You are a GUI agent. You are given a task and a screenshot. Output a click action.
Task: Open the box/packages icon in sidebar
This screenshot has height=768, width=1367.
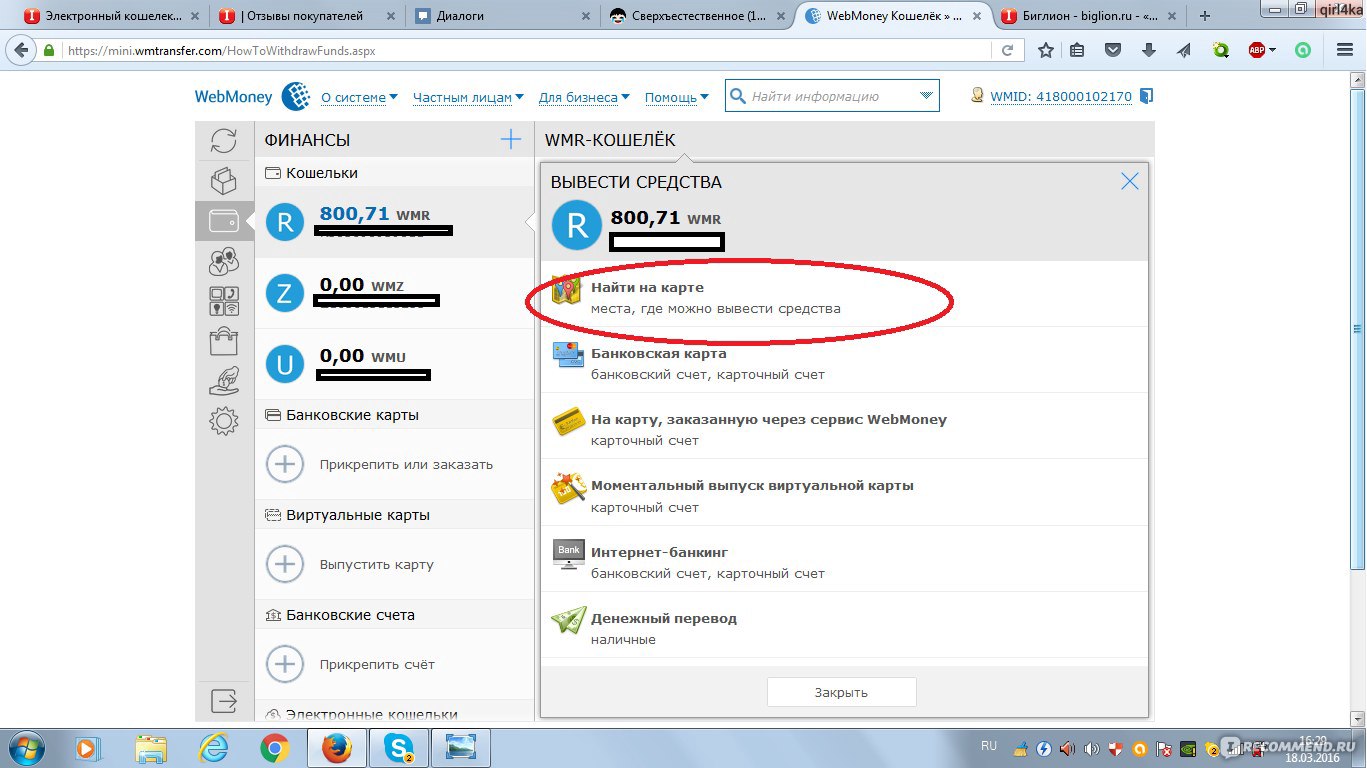point(224,181)
